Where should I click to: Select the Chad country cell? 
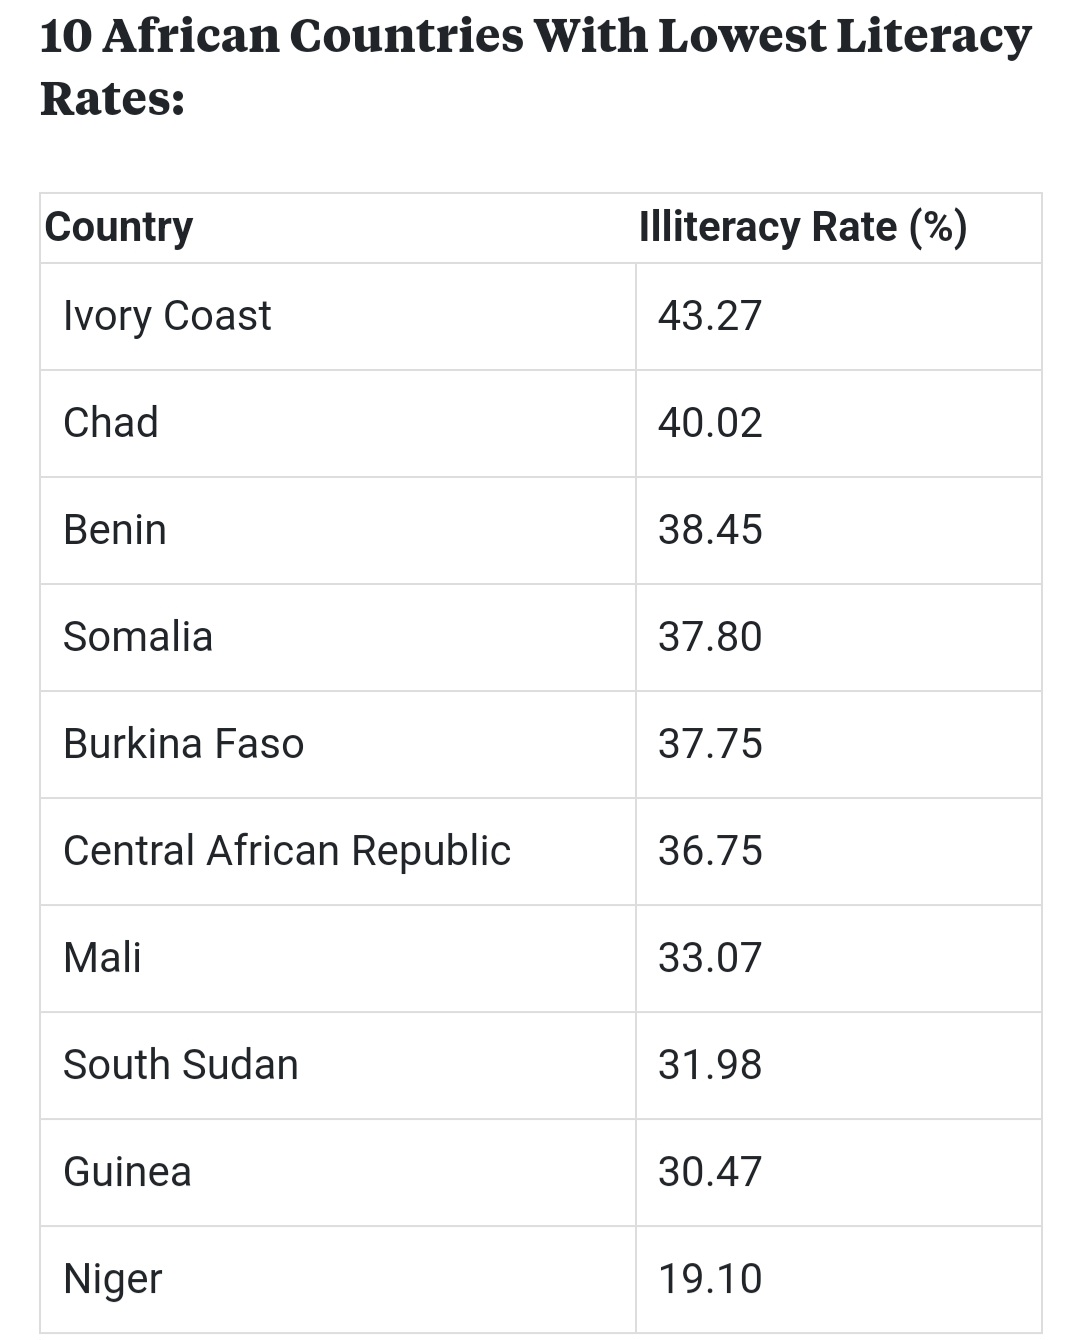pos(111,423)
